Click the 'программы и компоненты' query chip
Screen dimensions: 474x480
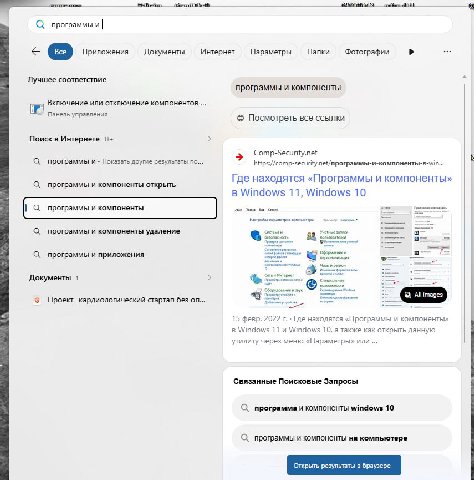[x=288, y=88]
